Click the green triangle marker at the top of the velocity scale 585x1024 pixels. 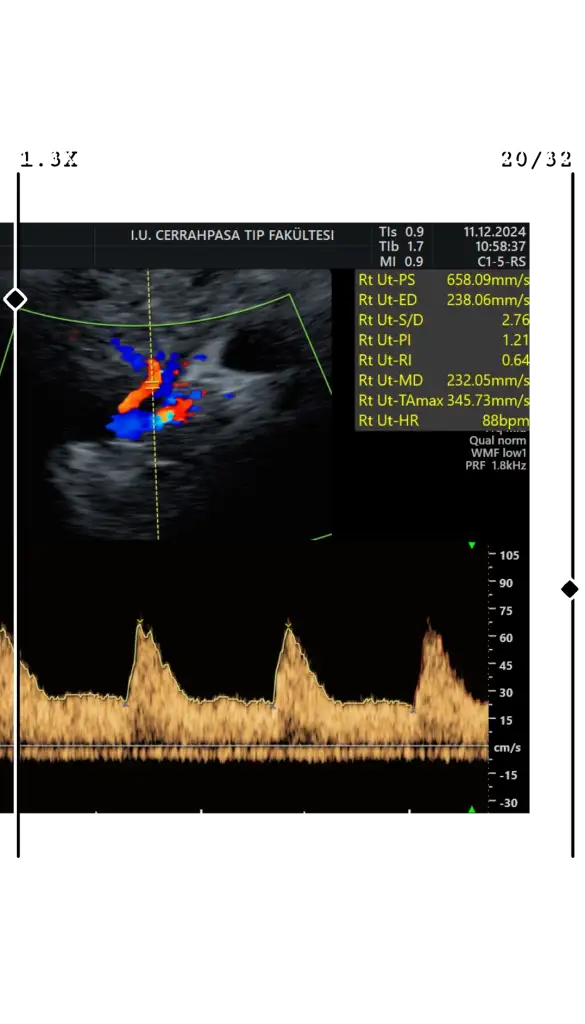pyautogui.click(x=472, y=545)
